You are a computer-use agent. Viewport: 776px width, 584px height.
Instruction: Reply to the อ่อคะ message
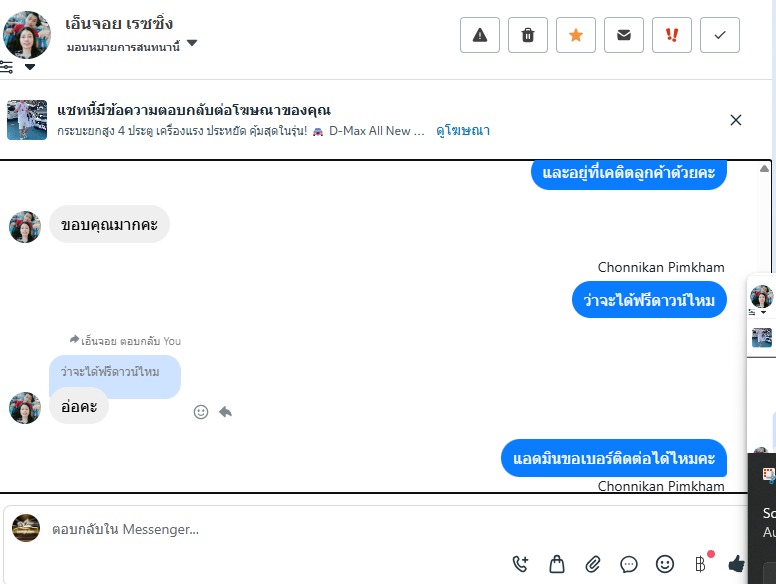(225, 412)
